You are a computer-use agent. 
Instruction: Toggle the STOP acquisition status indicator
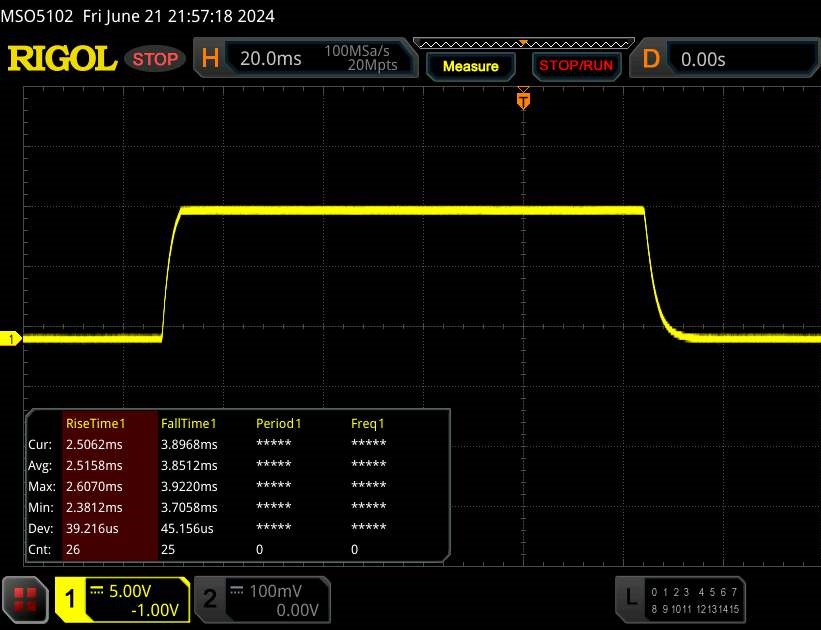pos(155,59)
